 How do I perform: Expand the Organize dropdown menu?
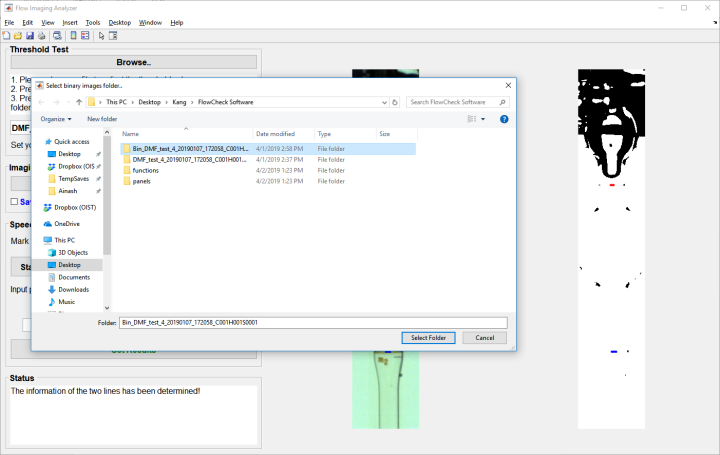(x=55, y=119)
